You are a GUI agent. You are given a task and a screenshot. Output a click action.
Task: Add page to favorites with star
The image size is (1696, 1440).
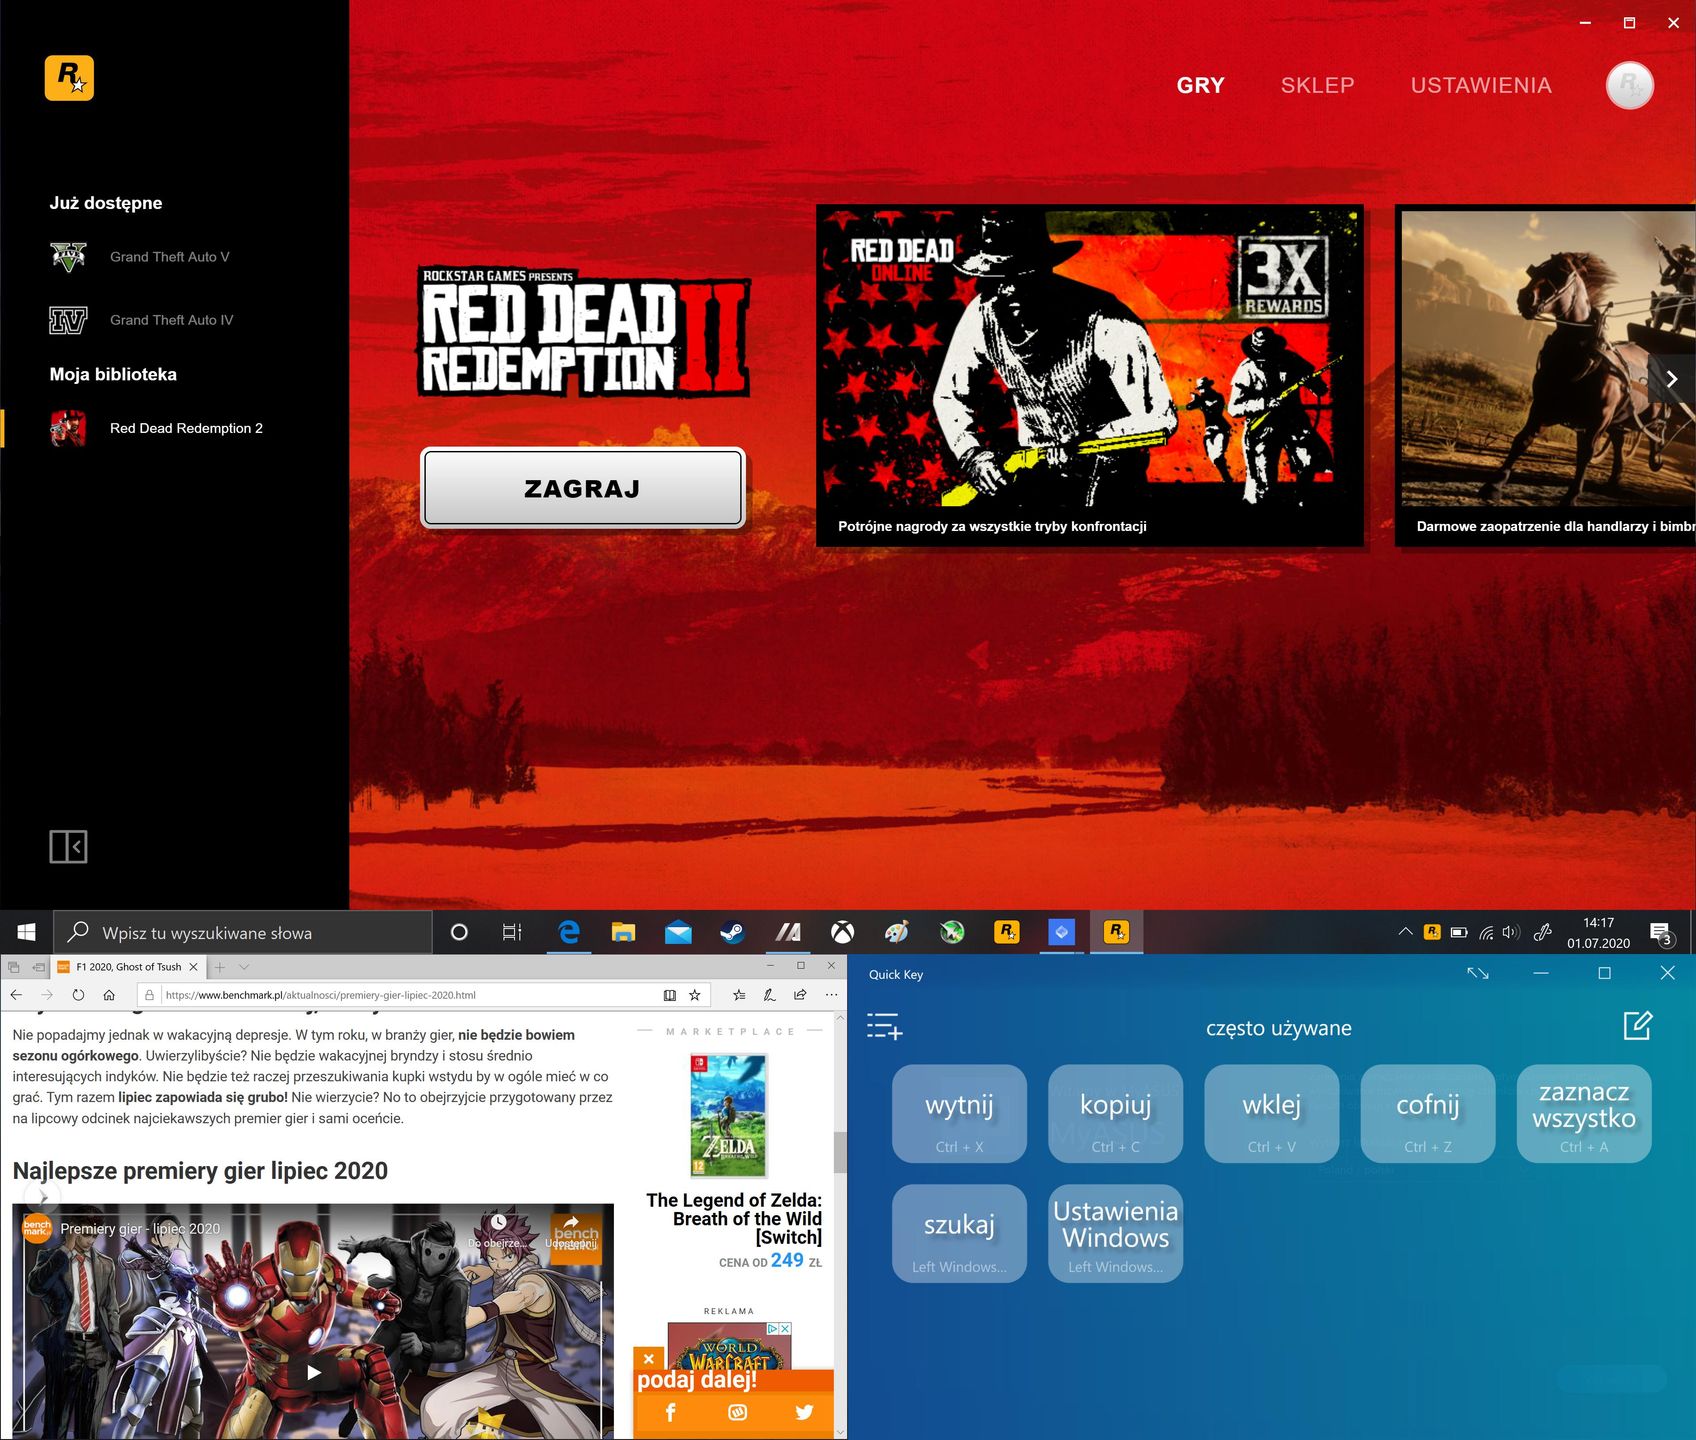coord(695,995)
